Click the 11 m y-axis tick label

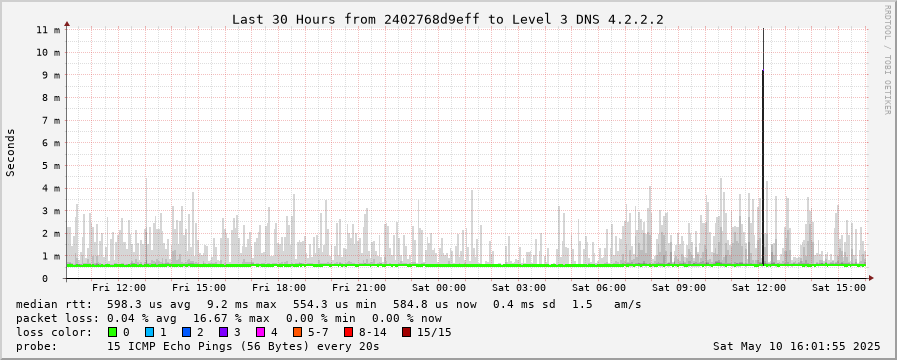(48, 30)
